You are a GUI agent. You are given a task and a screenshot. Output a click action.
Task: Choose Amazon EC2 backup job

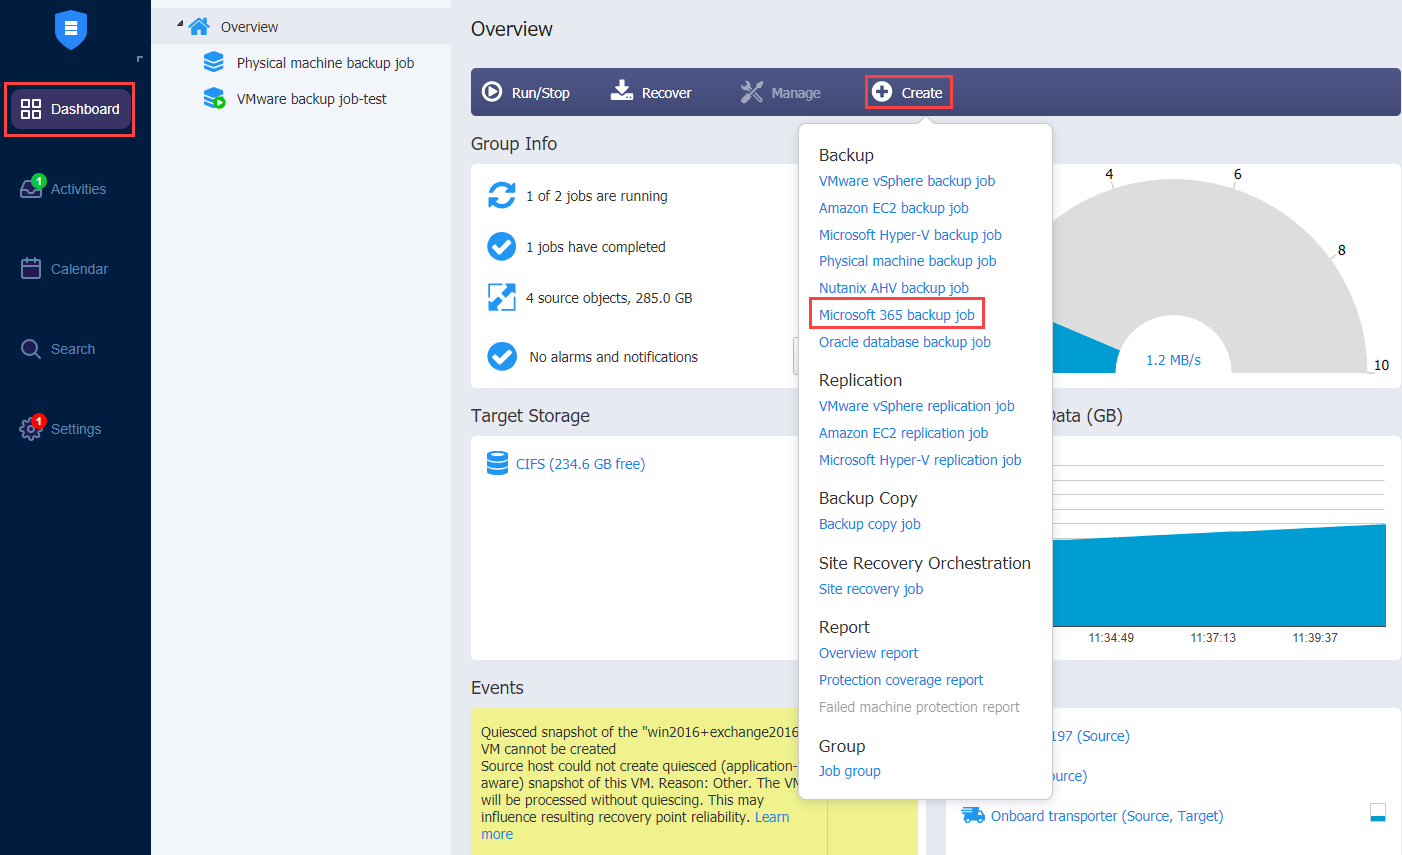click(894, 208)
